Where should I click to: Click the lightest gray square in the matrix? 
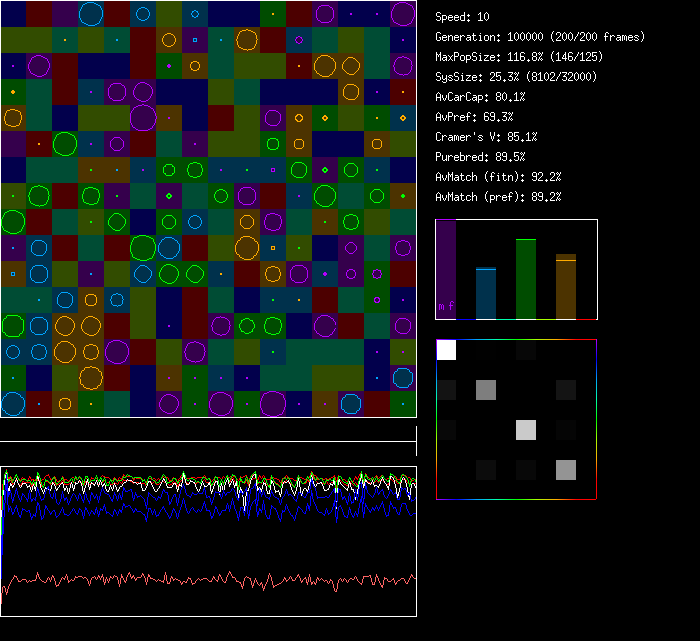526,430
